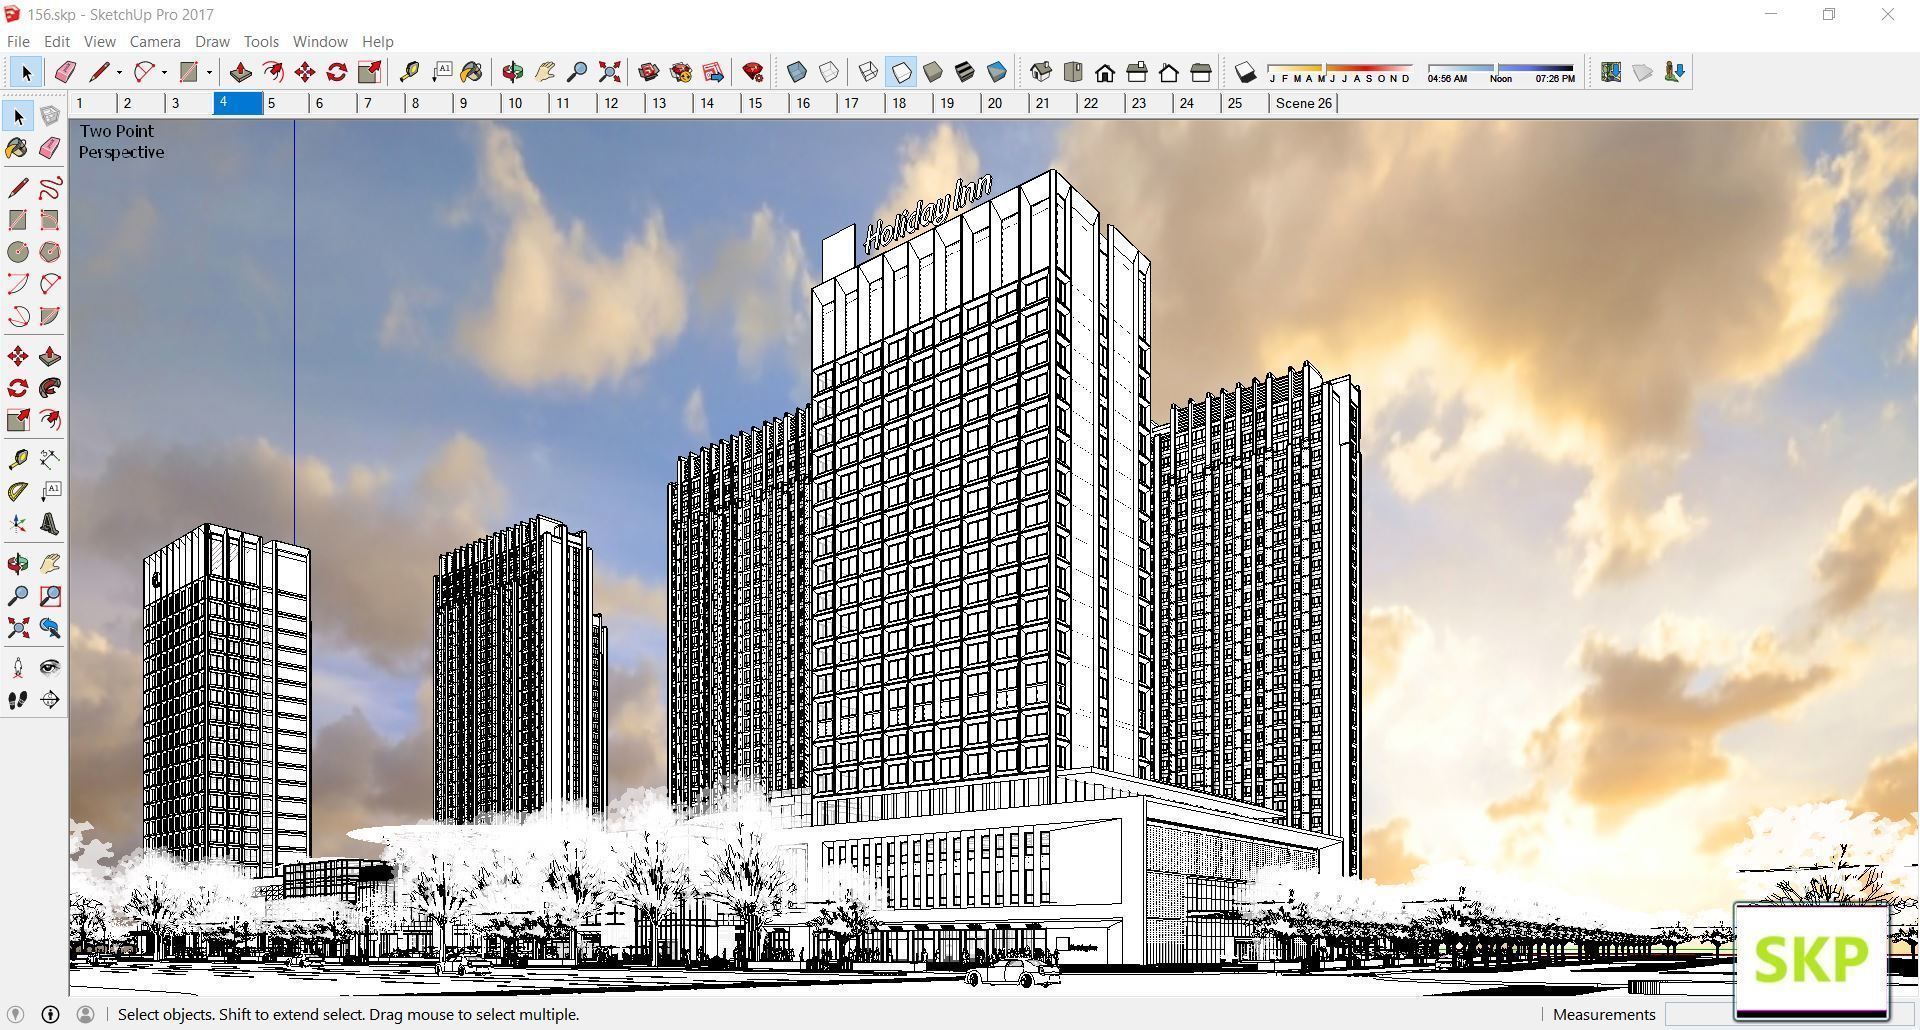Screen dimensions: 1920x1030
Task: Enable Shaded face style
Action: (933, 72)
